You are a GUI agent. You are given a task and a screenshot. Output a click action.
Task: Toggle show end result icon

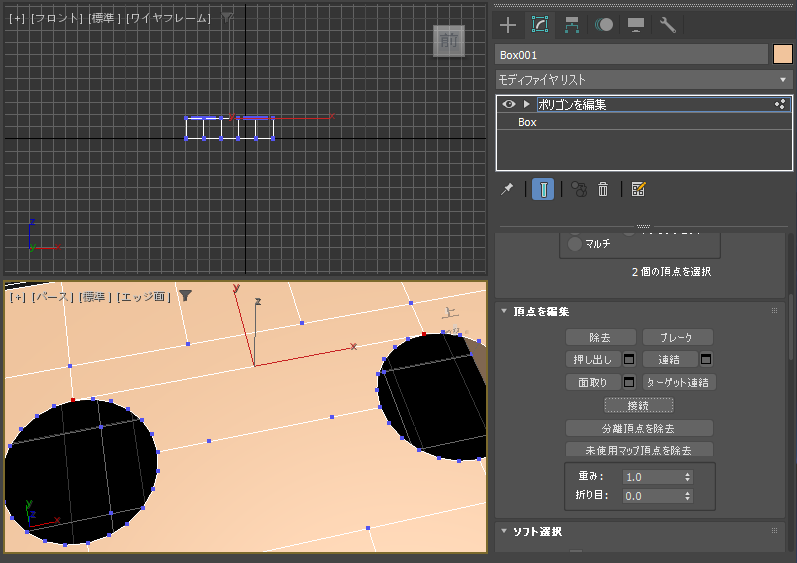(543, 190)
